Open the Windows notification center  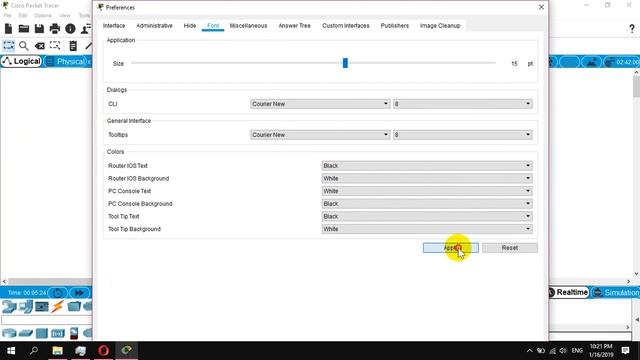[625, 351]
